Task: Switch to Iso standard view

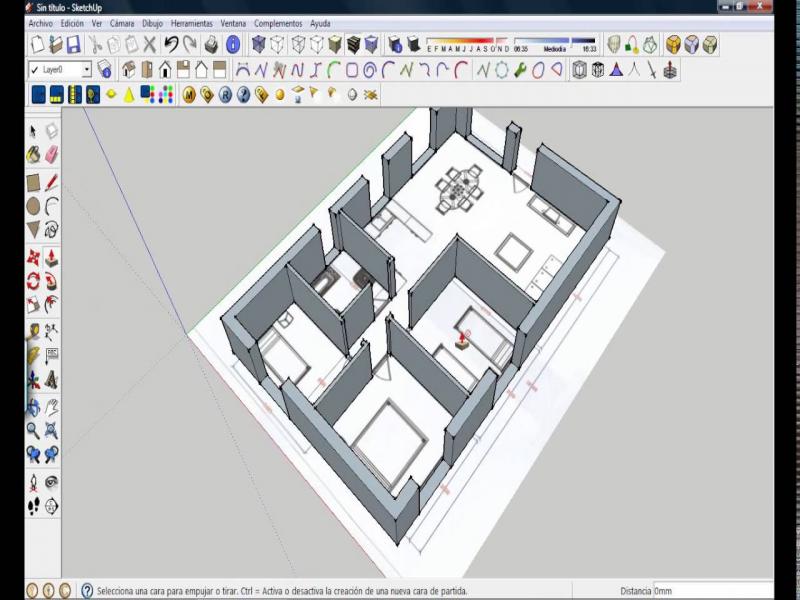Action: coord(131,70)
